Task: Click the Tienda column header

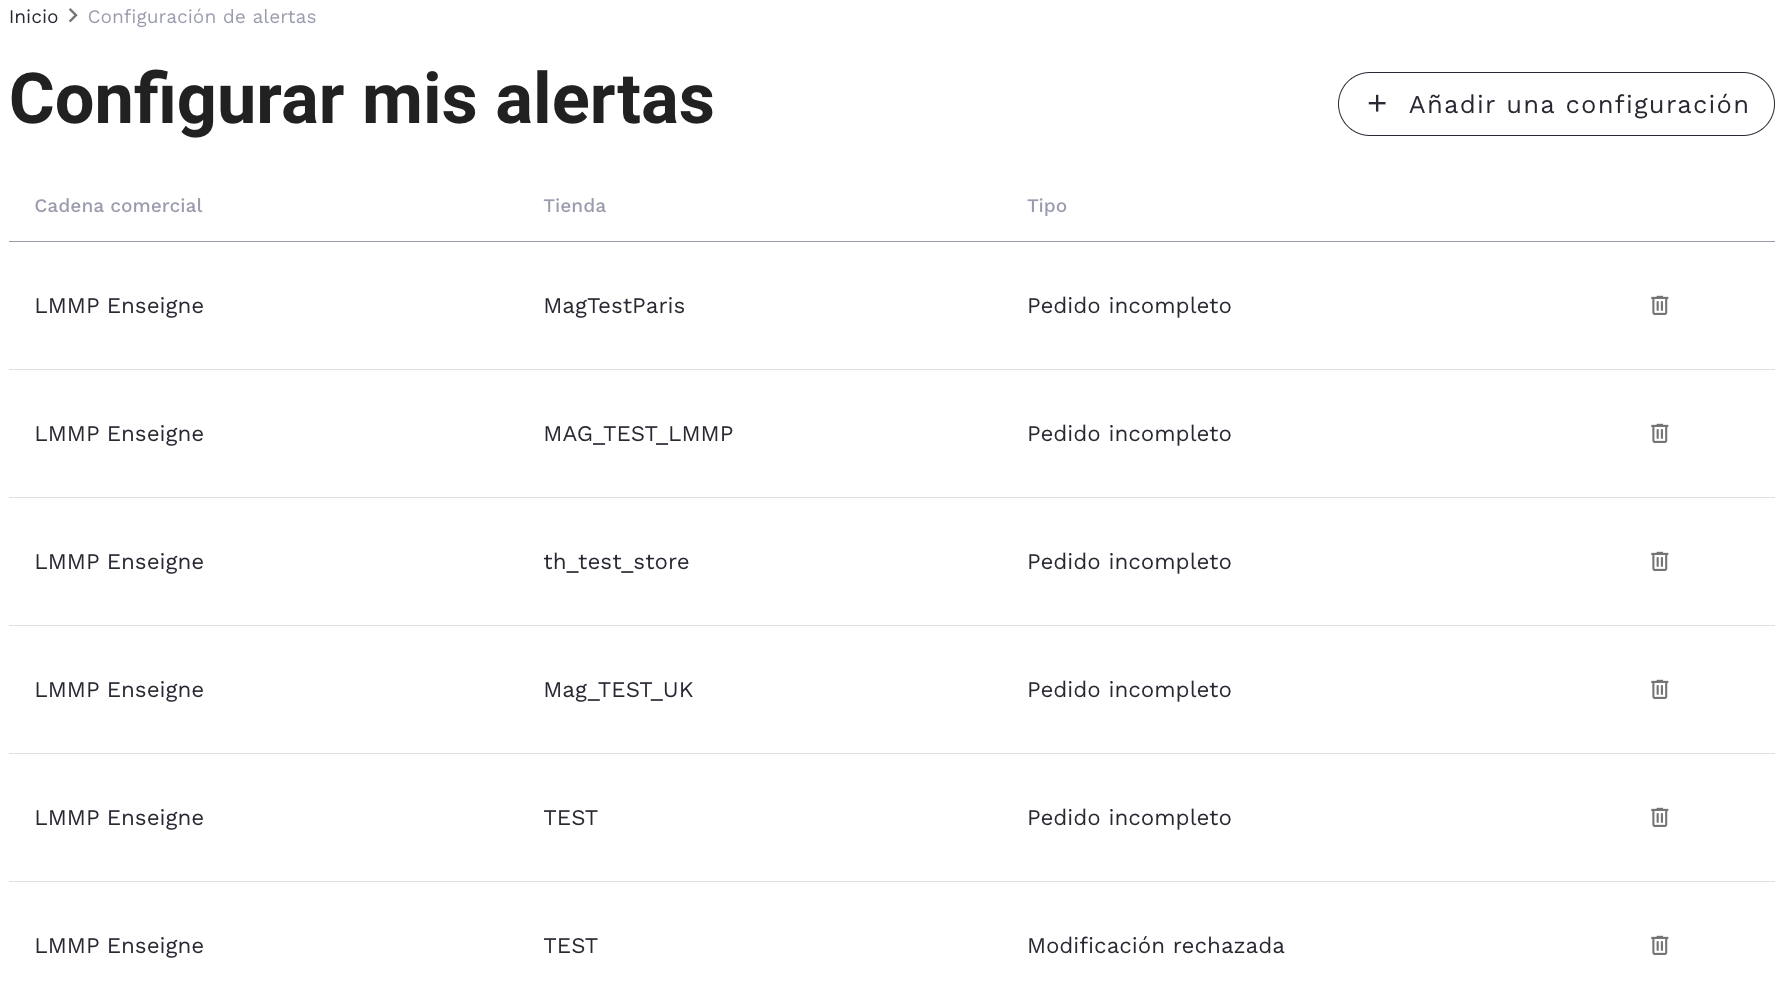Action: [x=574, y=206]
